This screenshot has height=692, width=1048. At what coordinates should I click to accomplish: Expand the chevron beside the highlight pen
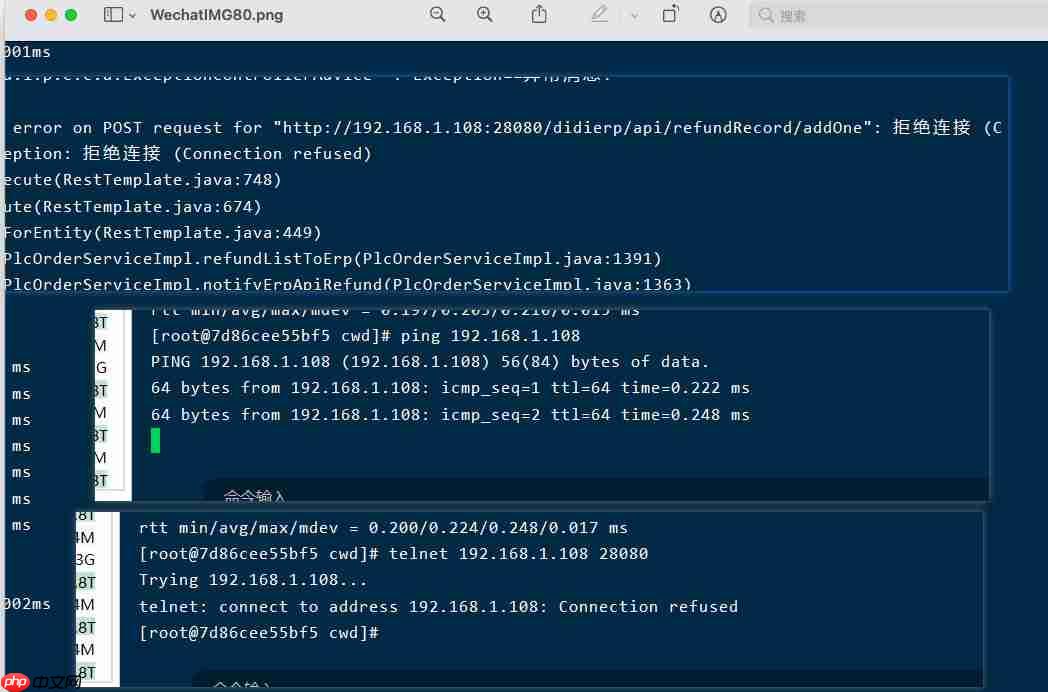634,15
